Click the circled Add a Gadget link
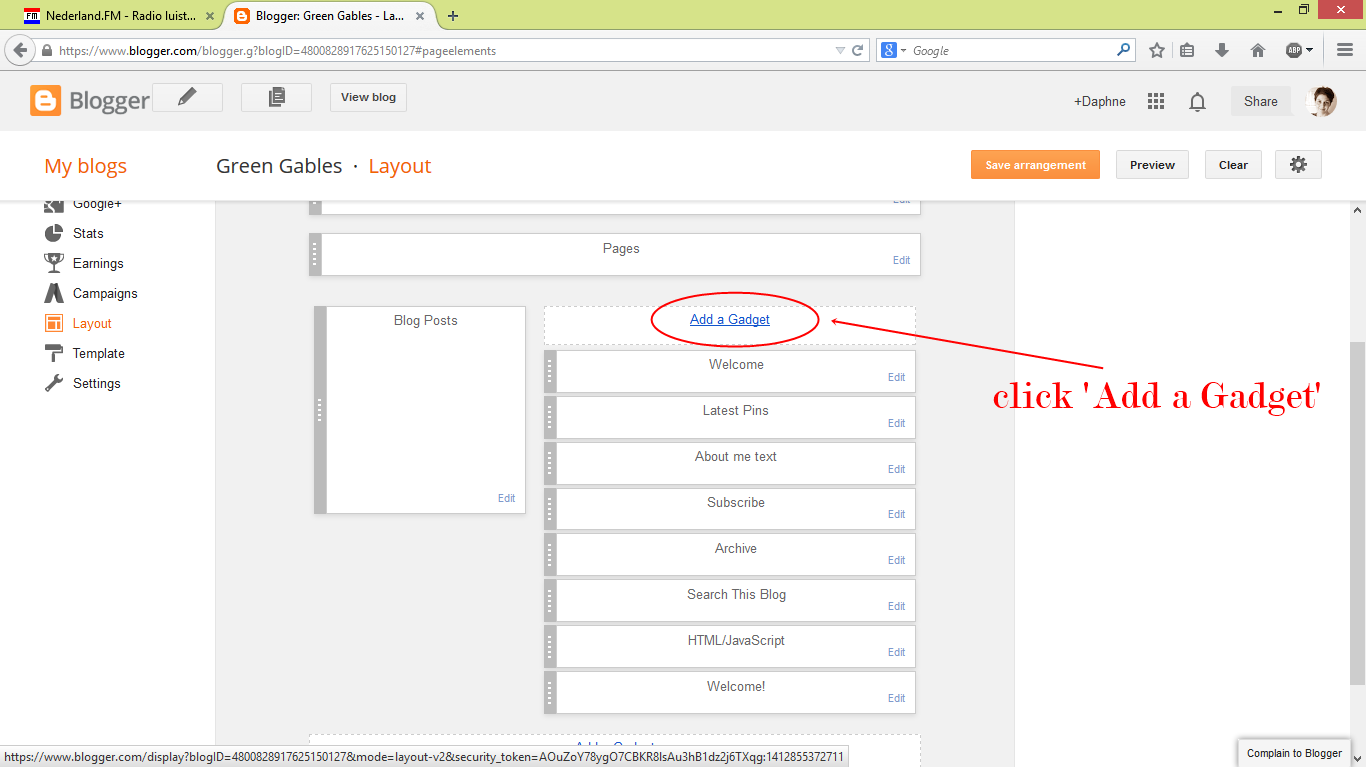The width and height of the screenshot is (1366, 768). tap(730, 319)
